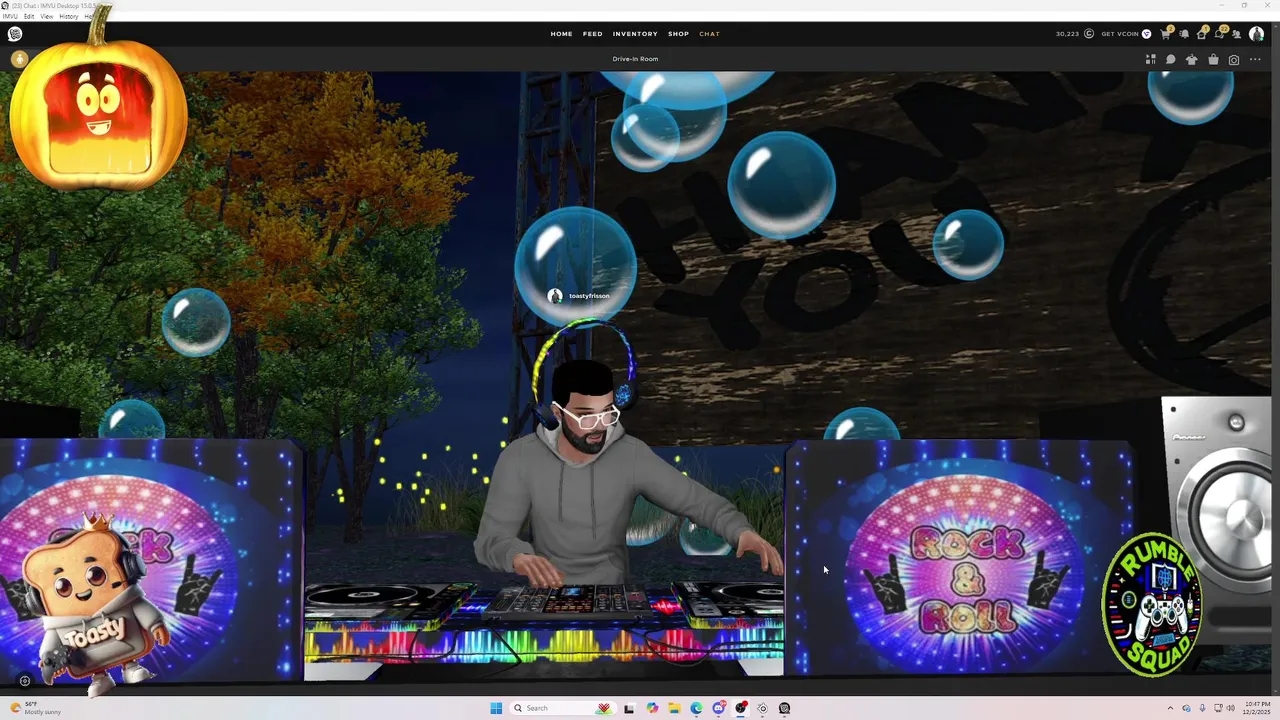The width and height of the screenshot is (1280, 720).
Task: Open Discord from taskbar
Action: click(x=719, y=708)
